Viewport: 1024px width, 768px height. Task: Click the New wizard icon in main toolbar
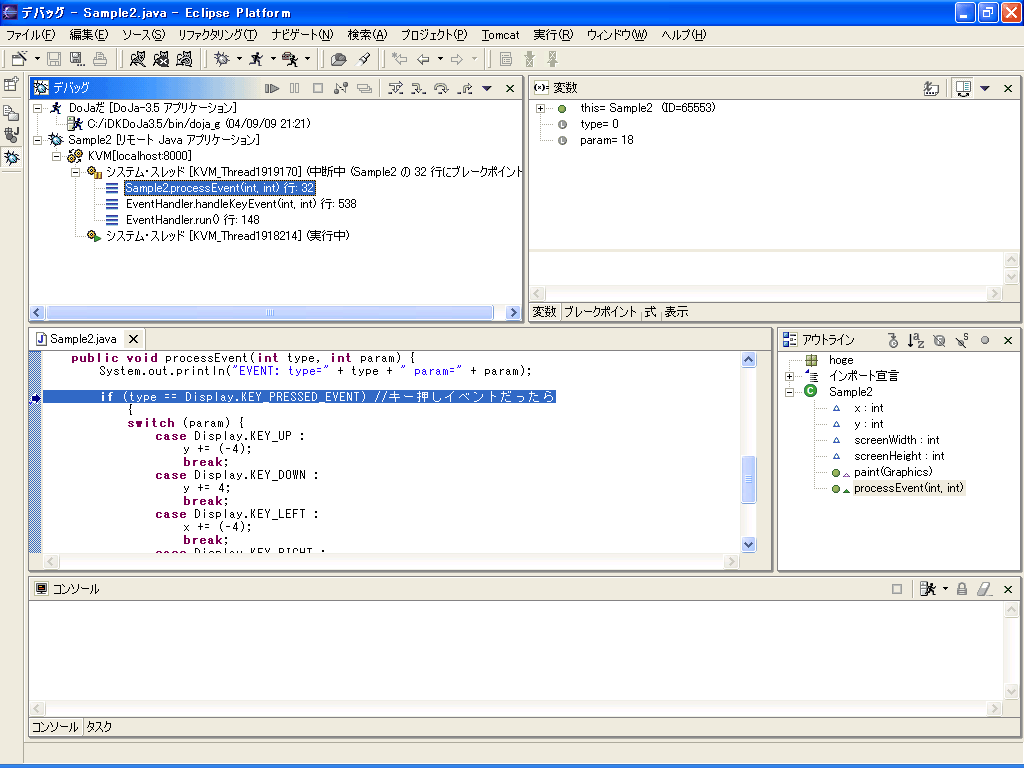click(x=19, y=59)
